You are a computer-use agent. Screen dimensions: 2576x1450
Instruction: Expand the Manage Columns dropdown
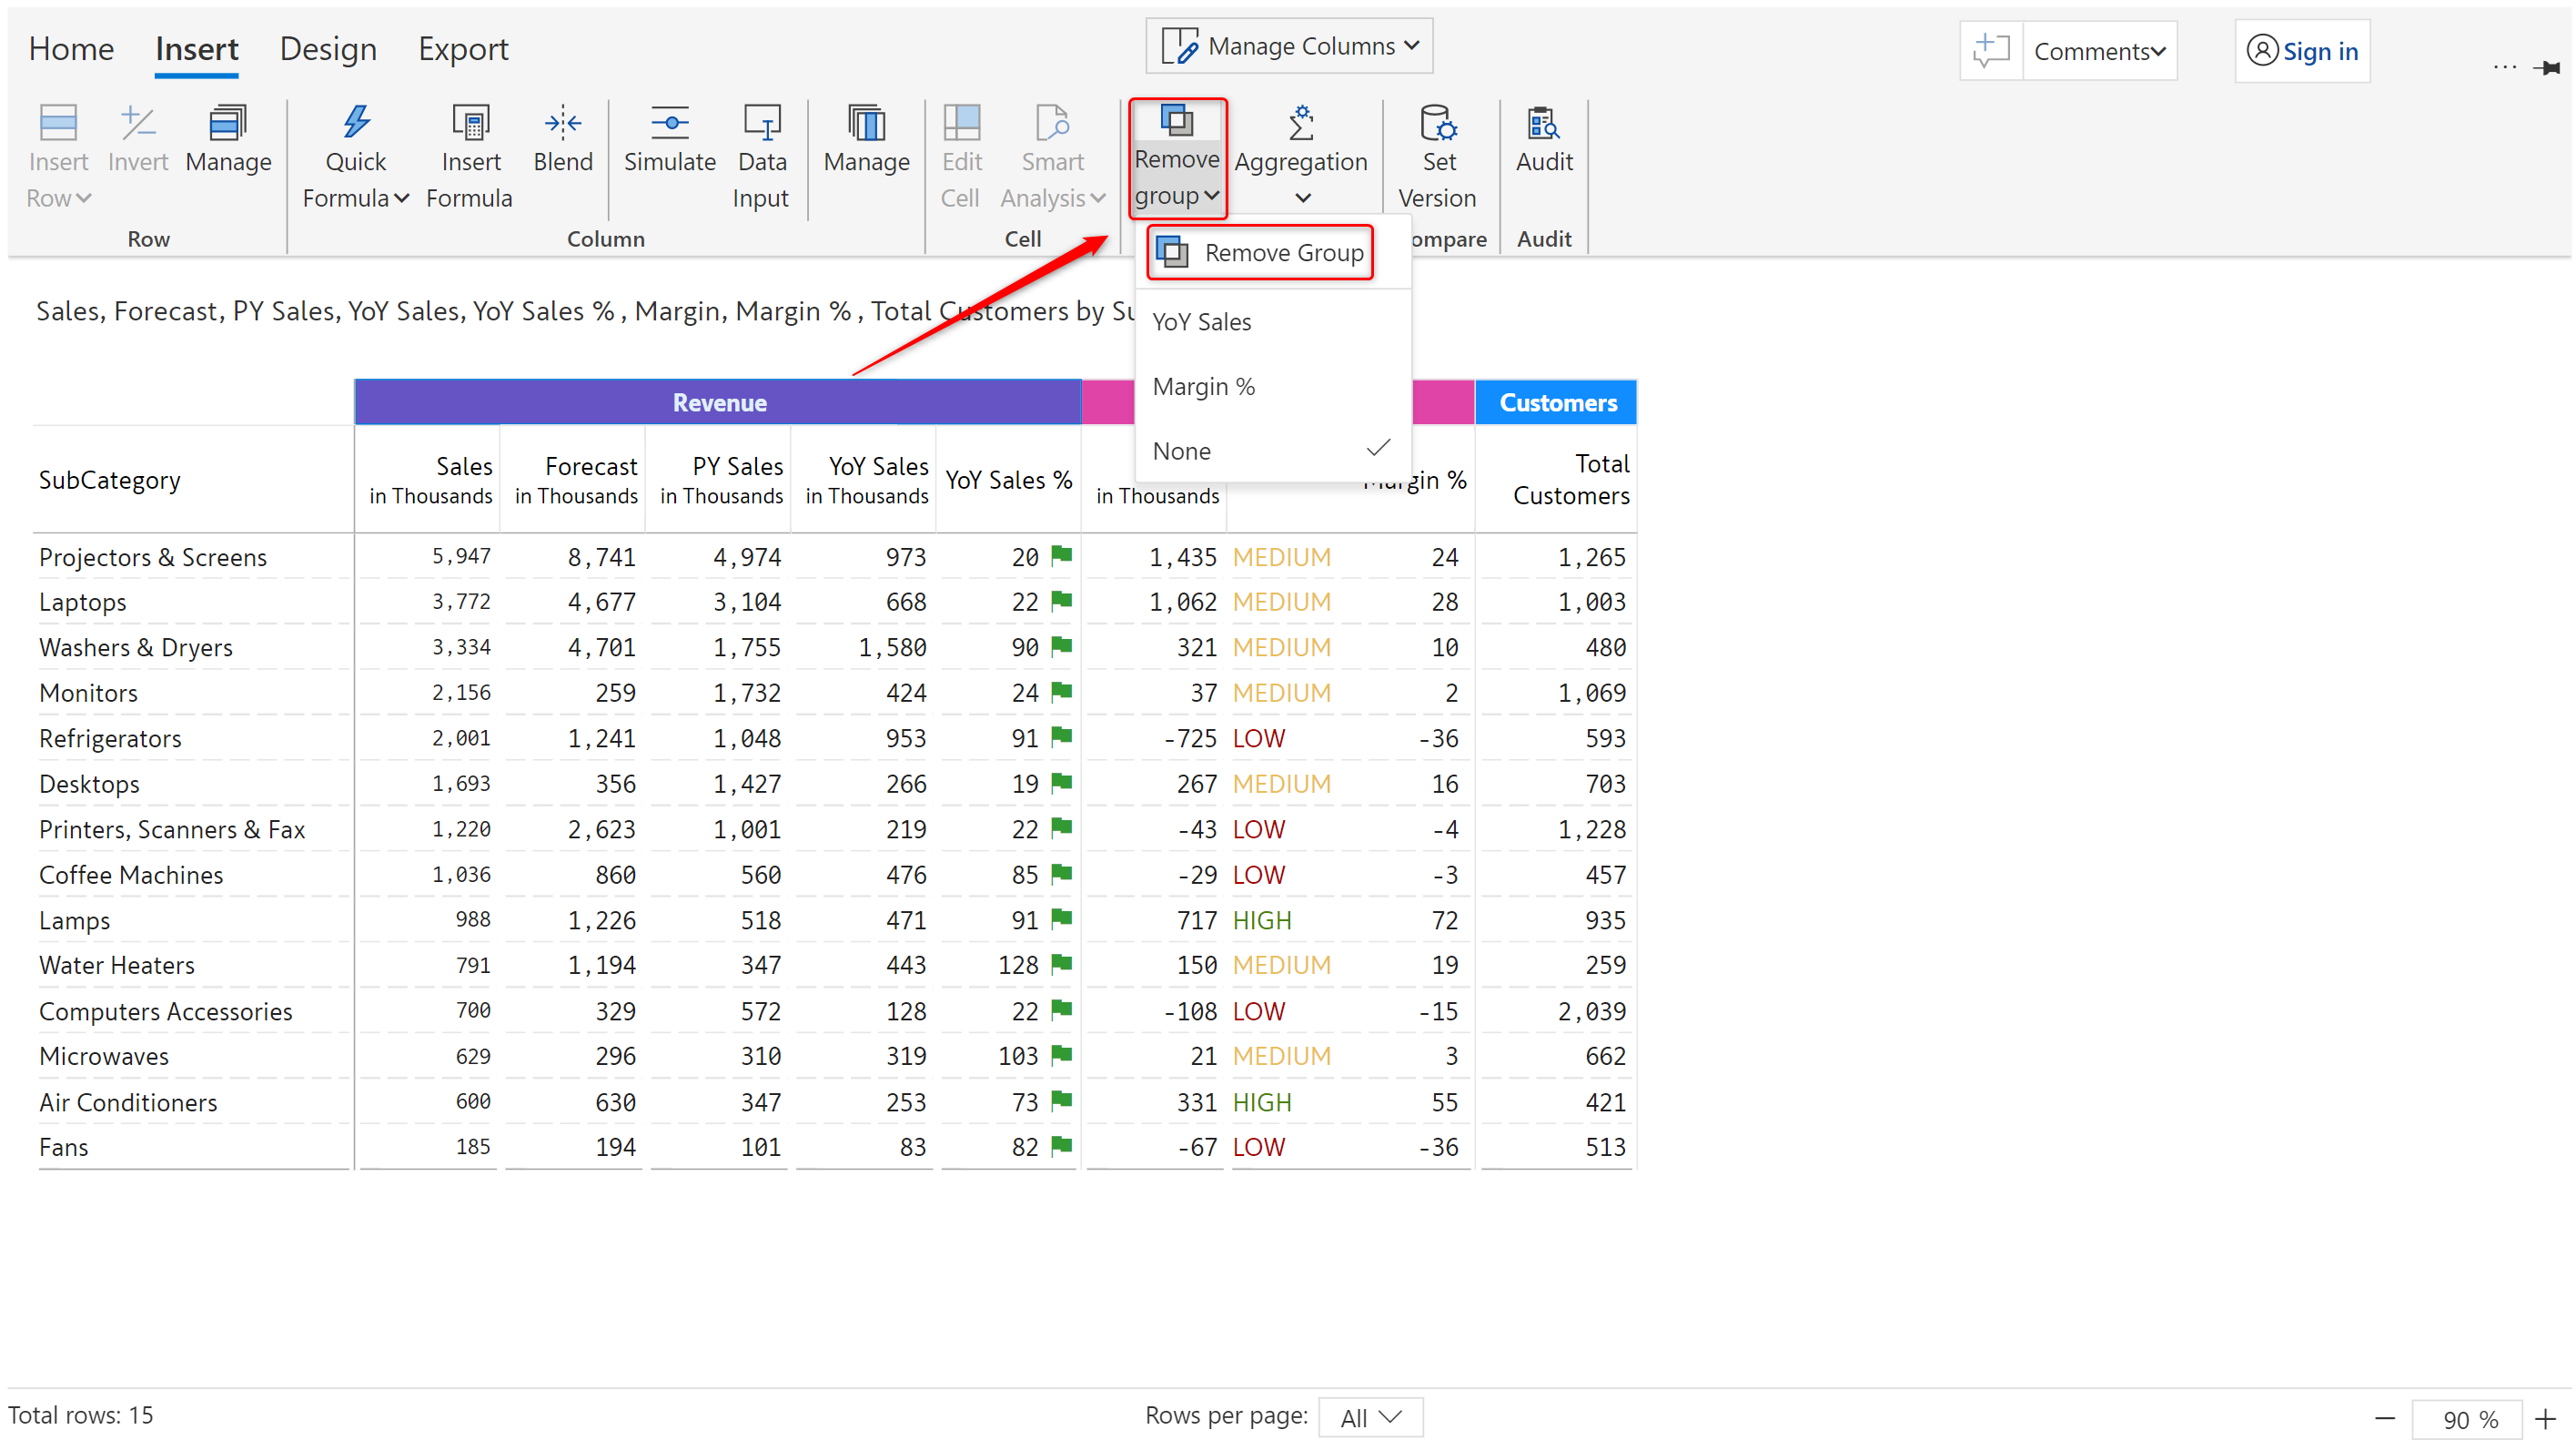point(1290,46)
